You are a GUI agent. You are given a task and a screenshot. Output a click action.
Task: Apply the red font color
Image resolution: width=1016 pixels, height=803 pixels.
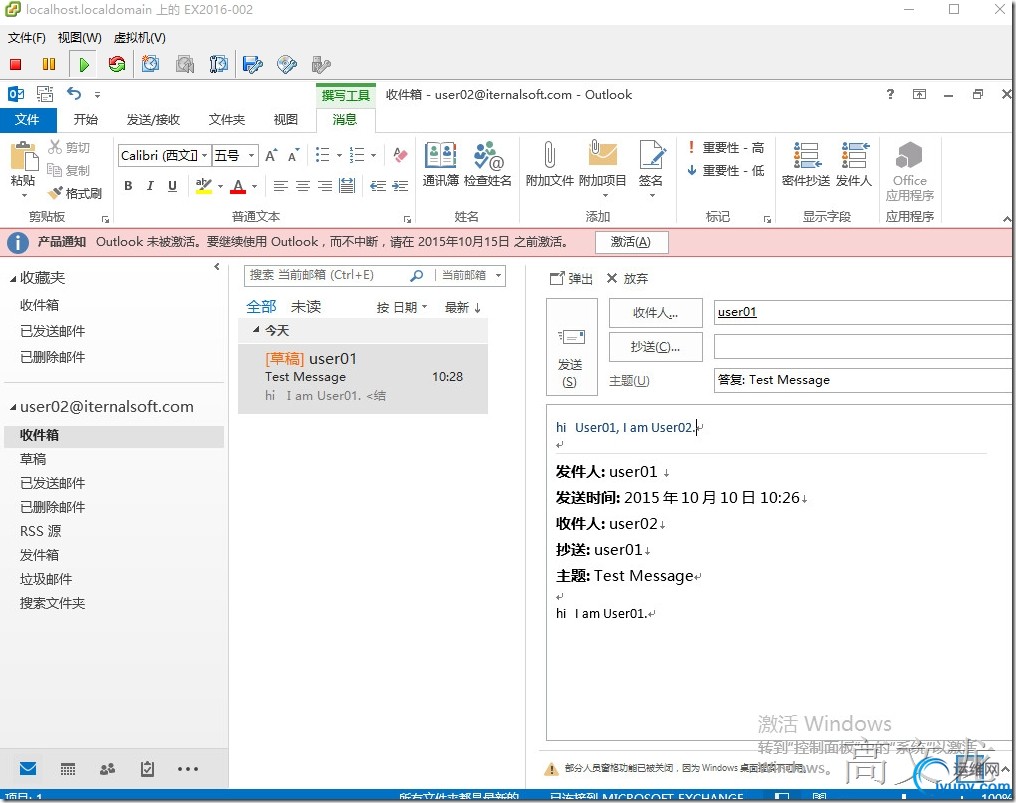[238, 186]
